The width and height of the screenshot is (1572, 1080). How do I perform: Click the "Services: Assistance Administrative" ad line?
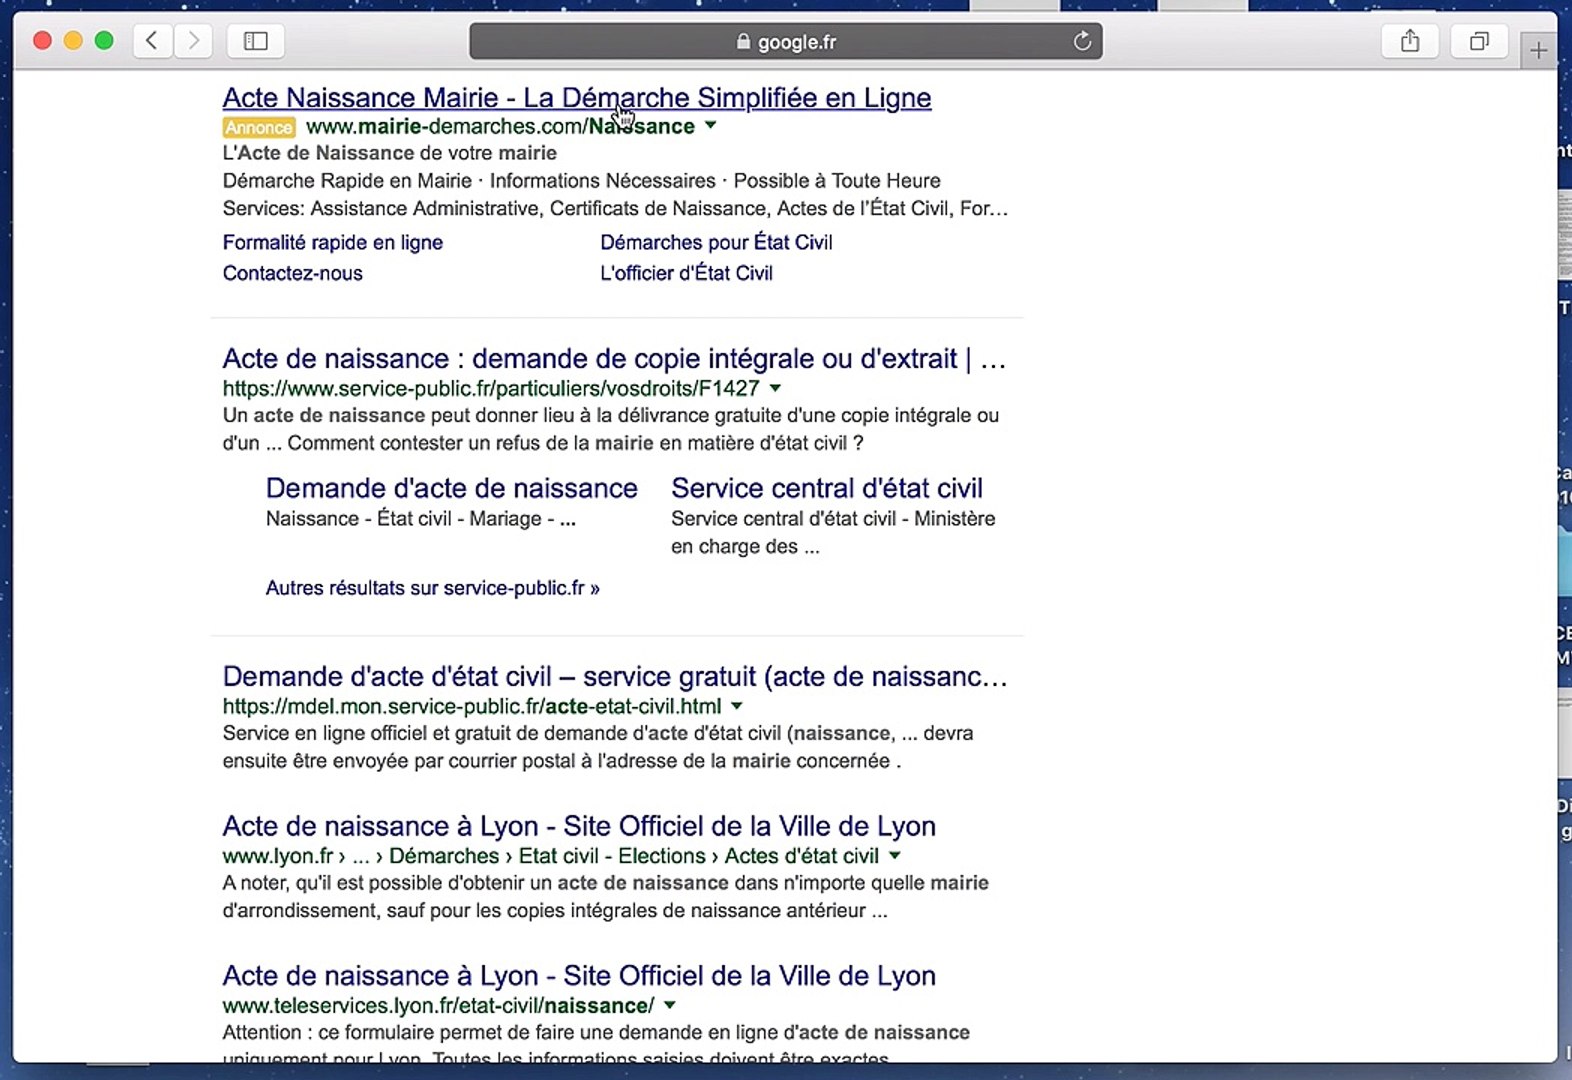pos(615,209)
